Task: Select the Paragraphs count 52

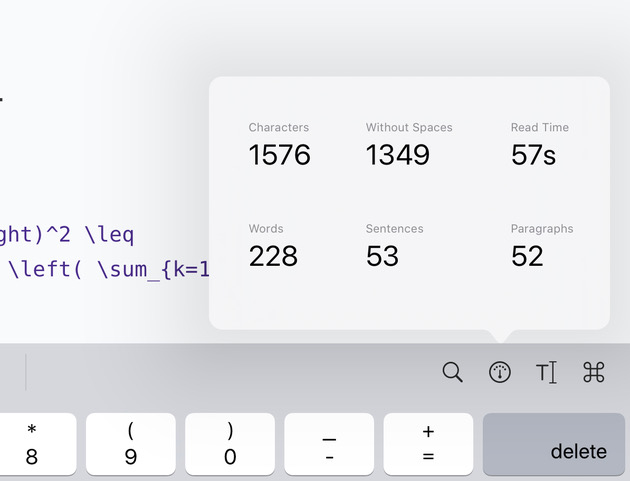Action: coord(527,256)
